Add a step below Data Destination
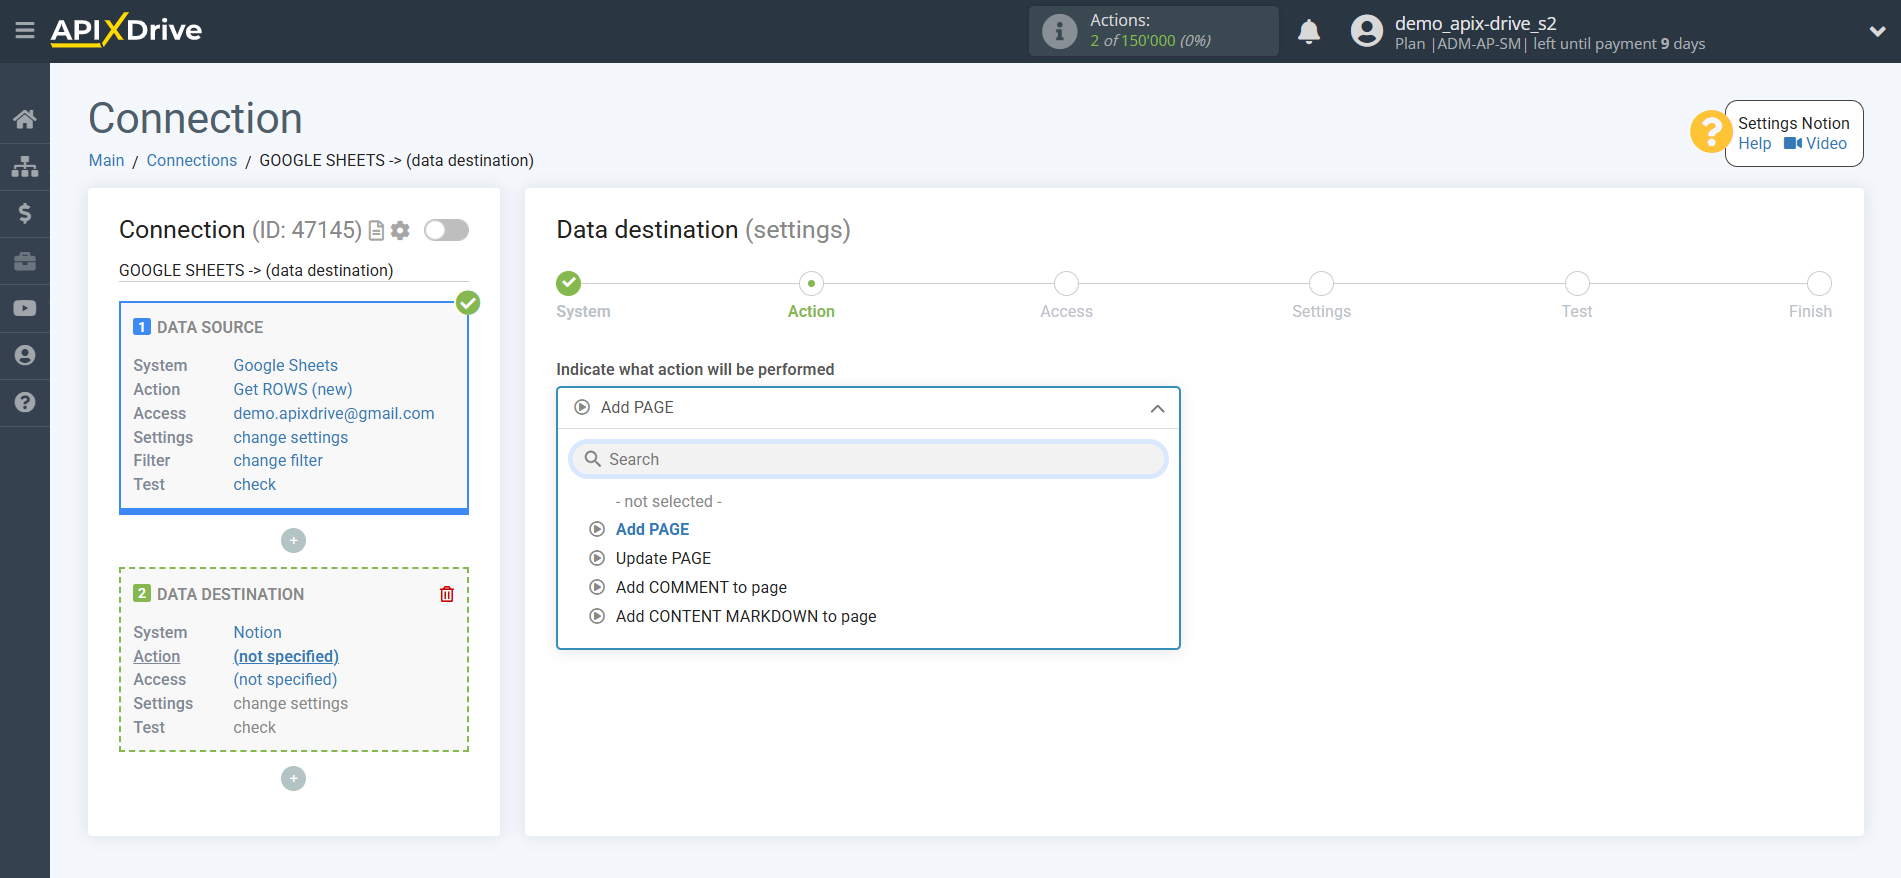This screenshot has width=1901, height=878. (x=293, y=779)
